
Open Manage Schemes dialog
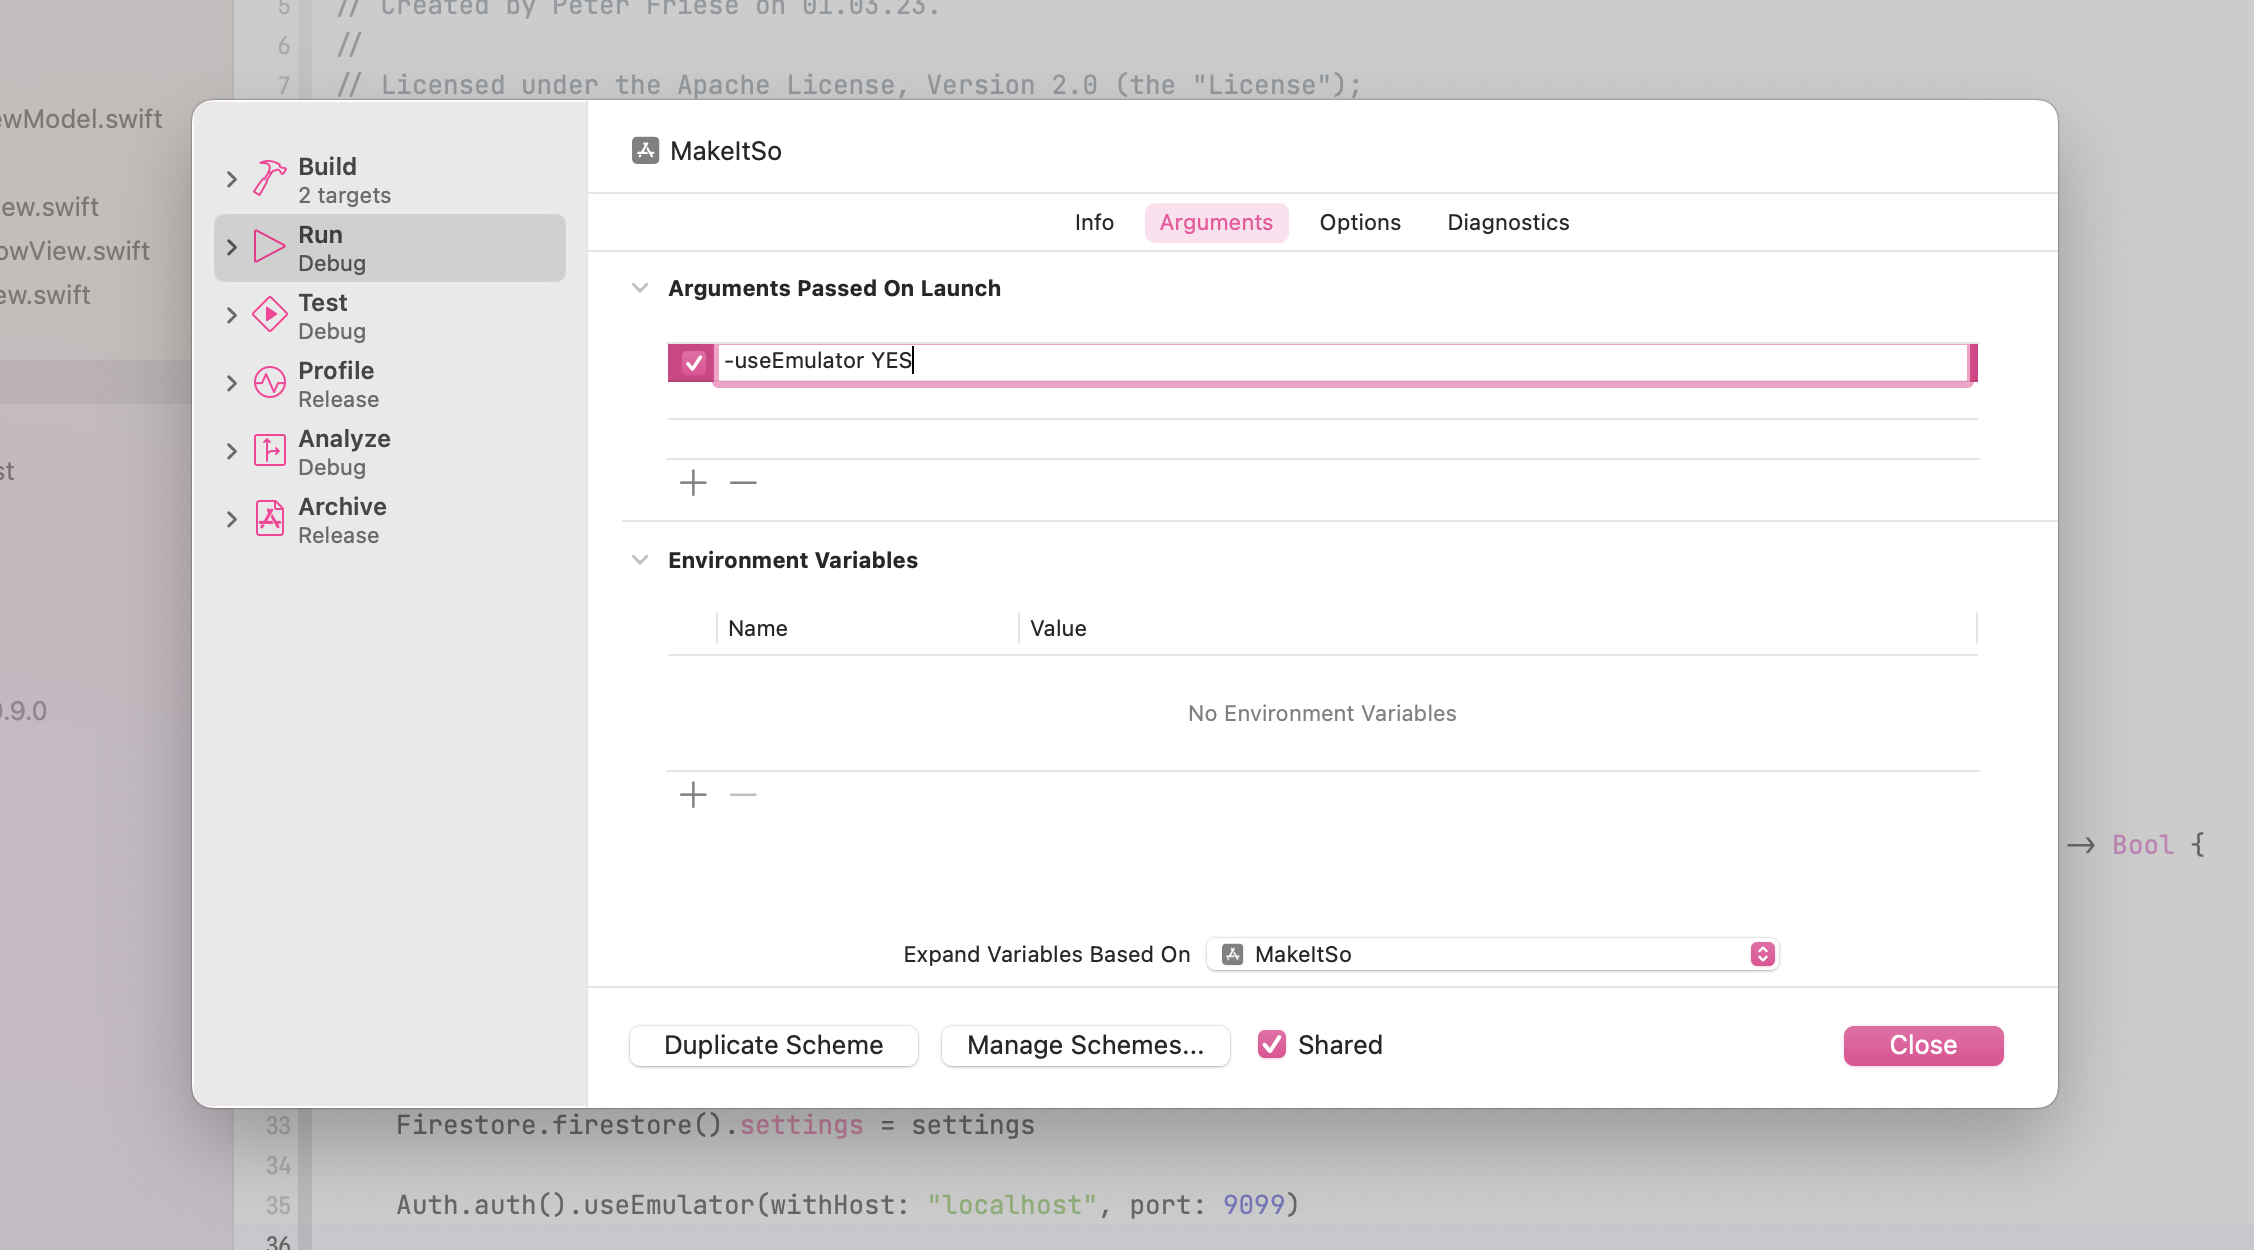(x=1085, y=1045)
